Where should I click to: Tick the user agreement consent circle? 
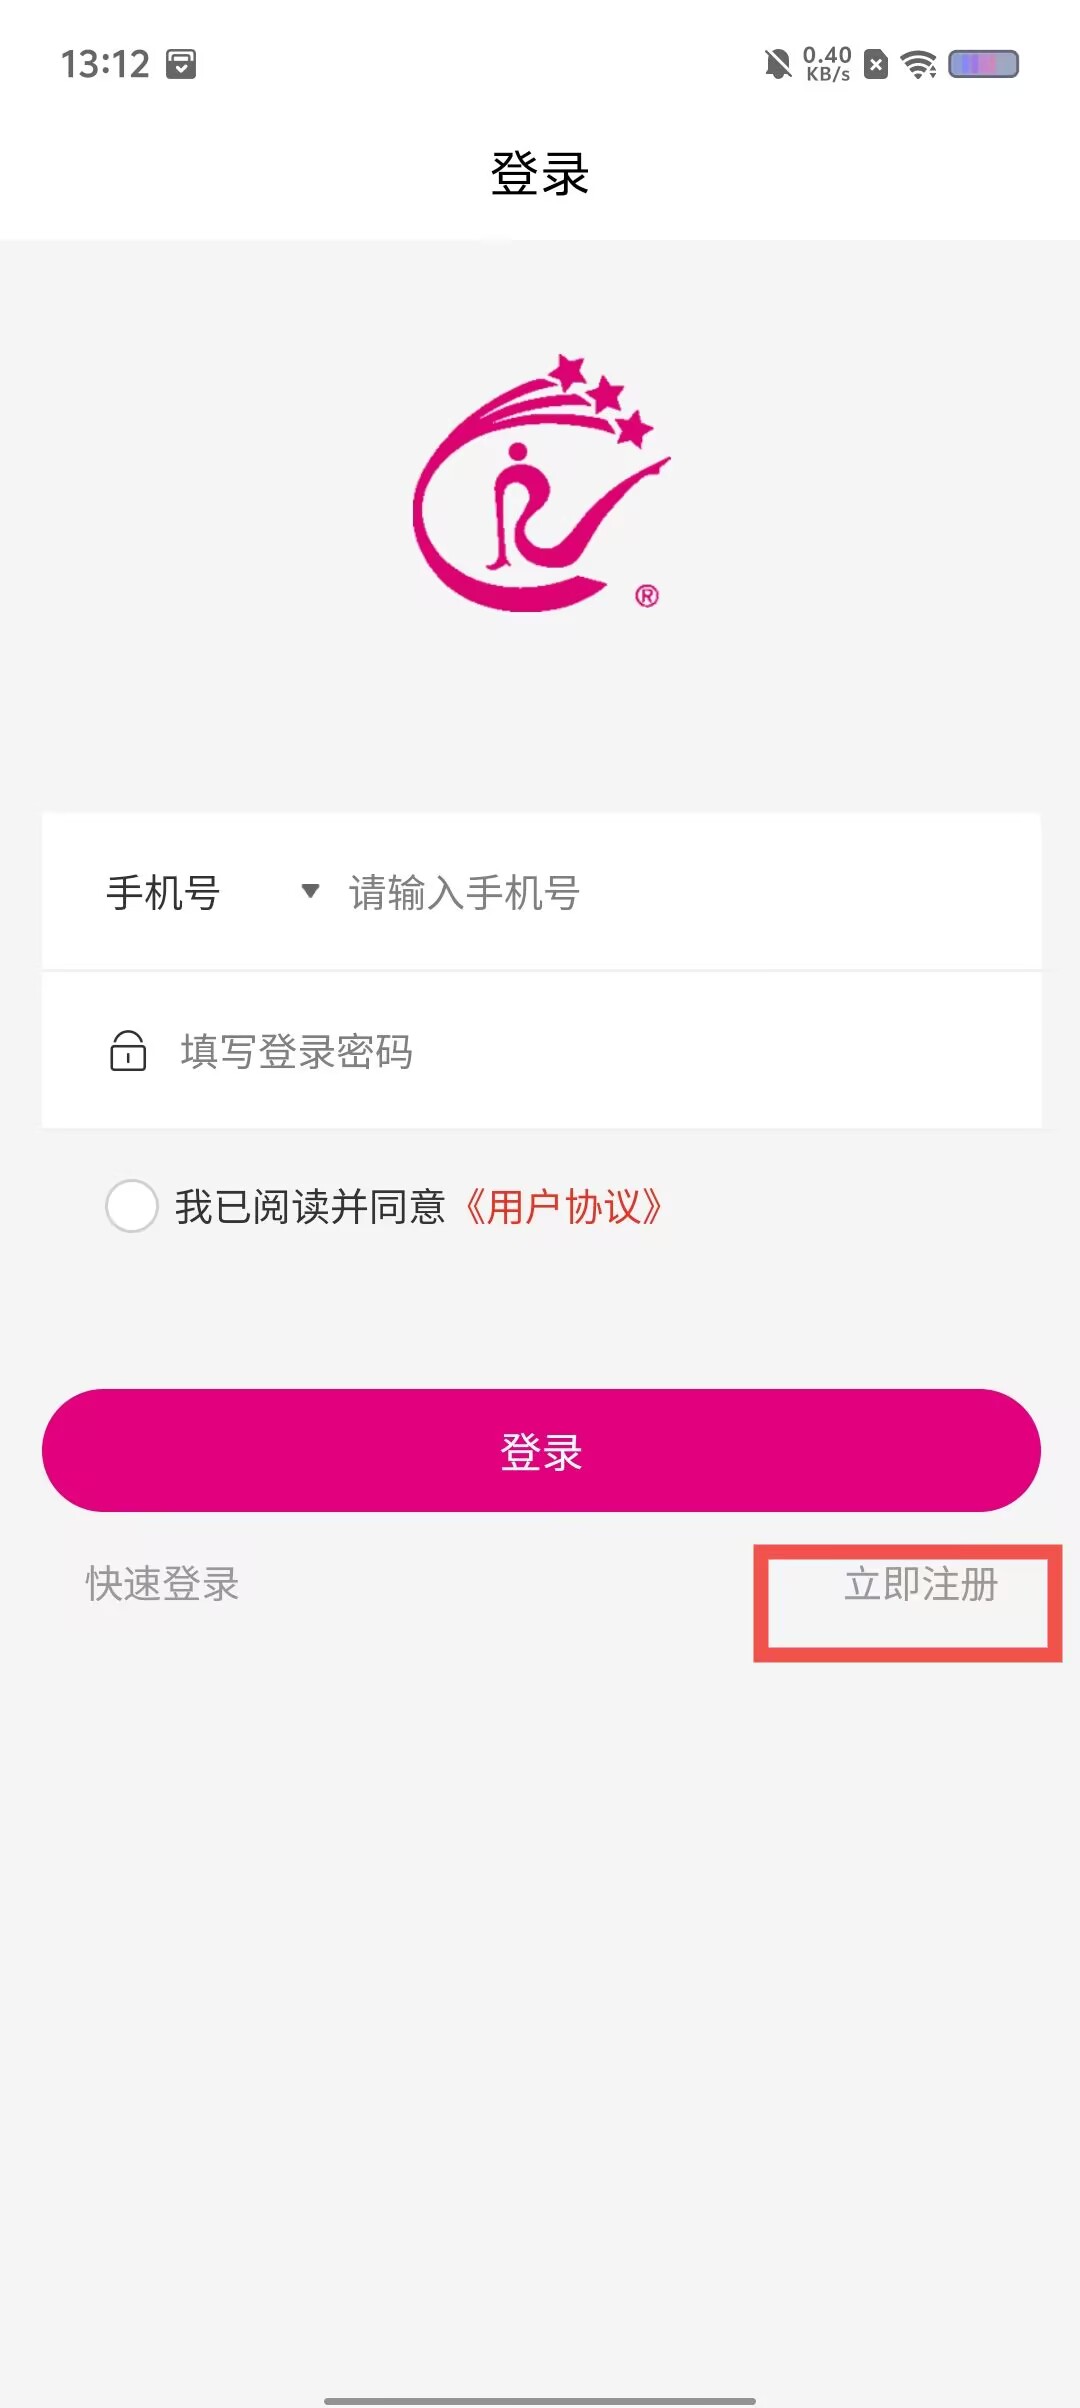click(132, 1206)
